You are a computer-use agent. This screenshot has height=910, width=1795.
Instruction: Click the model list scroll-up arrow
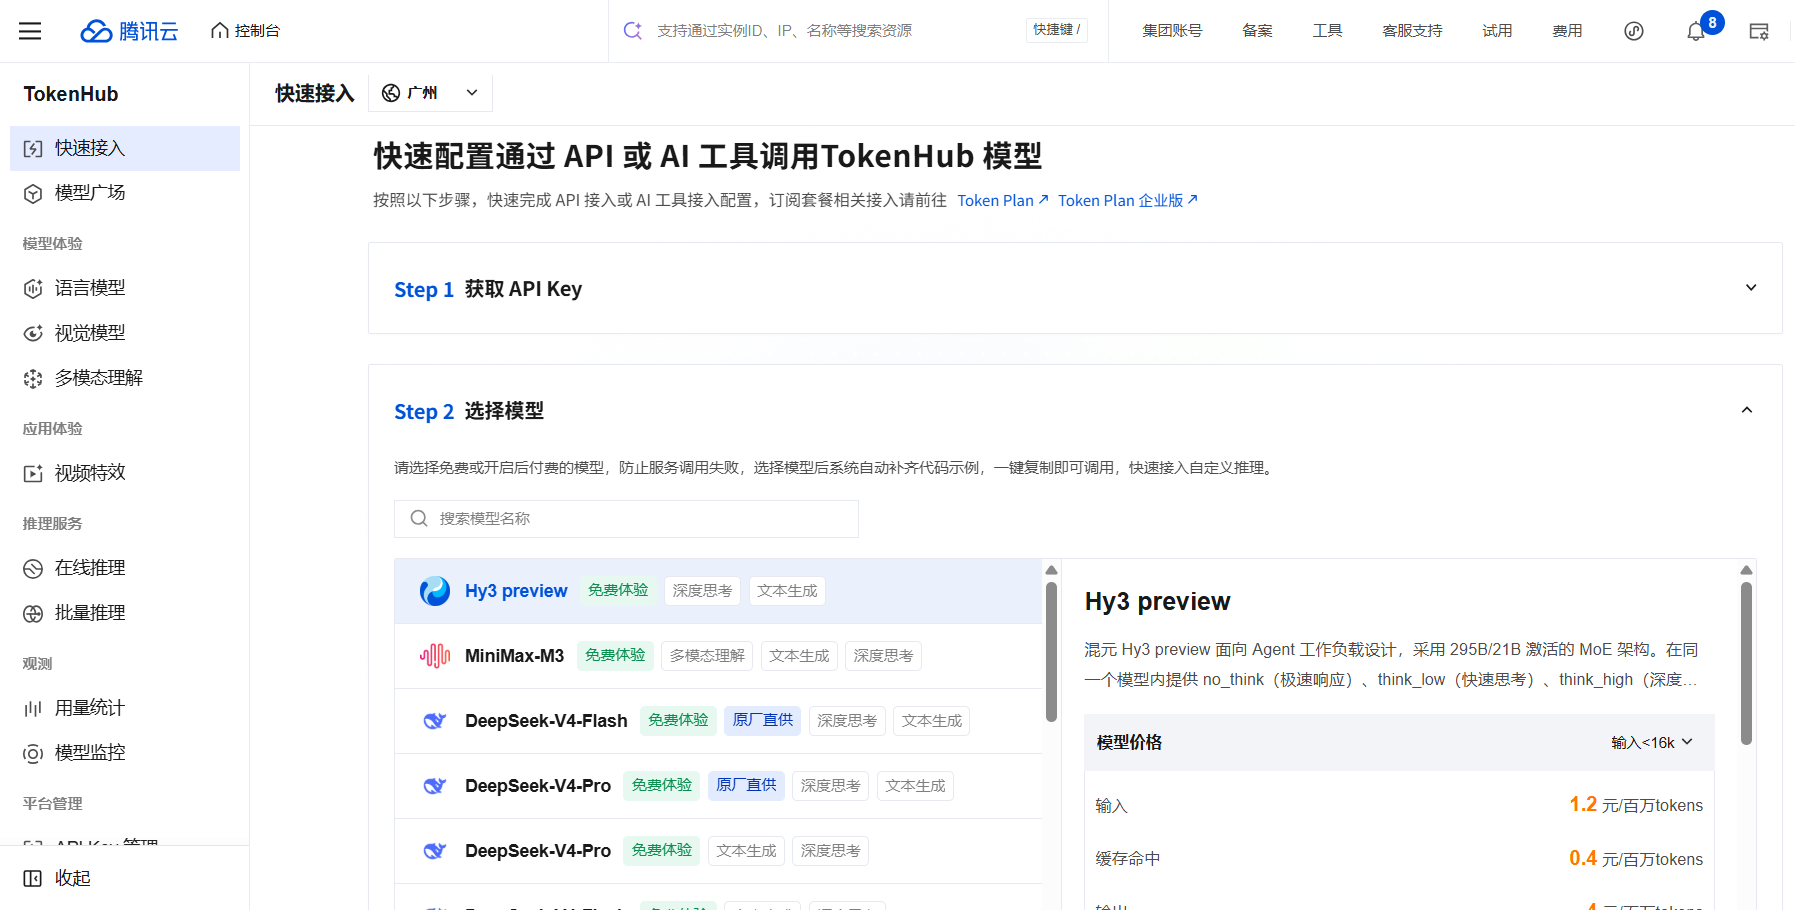tap(1051, 570)
